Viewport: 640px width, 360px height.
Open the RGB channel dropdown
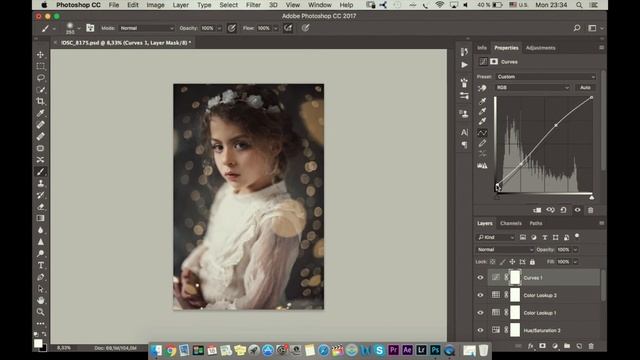pos(533,88)
